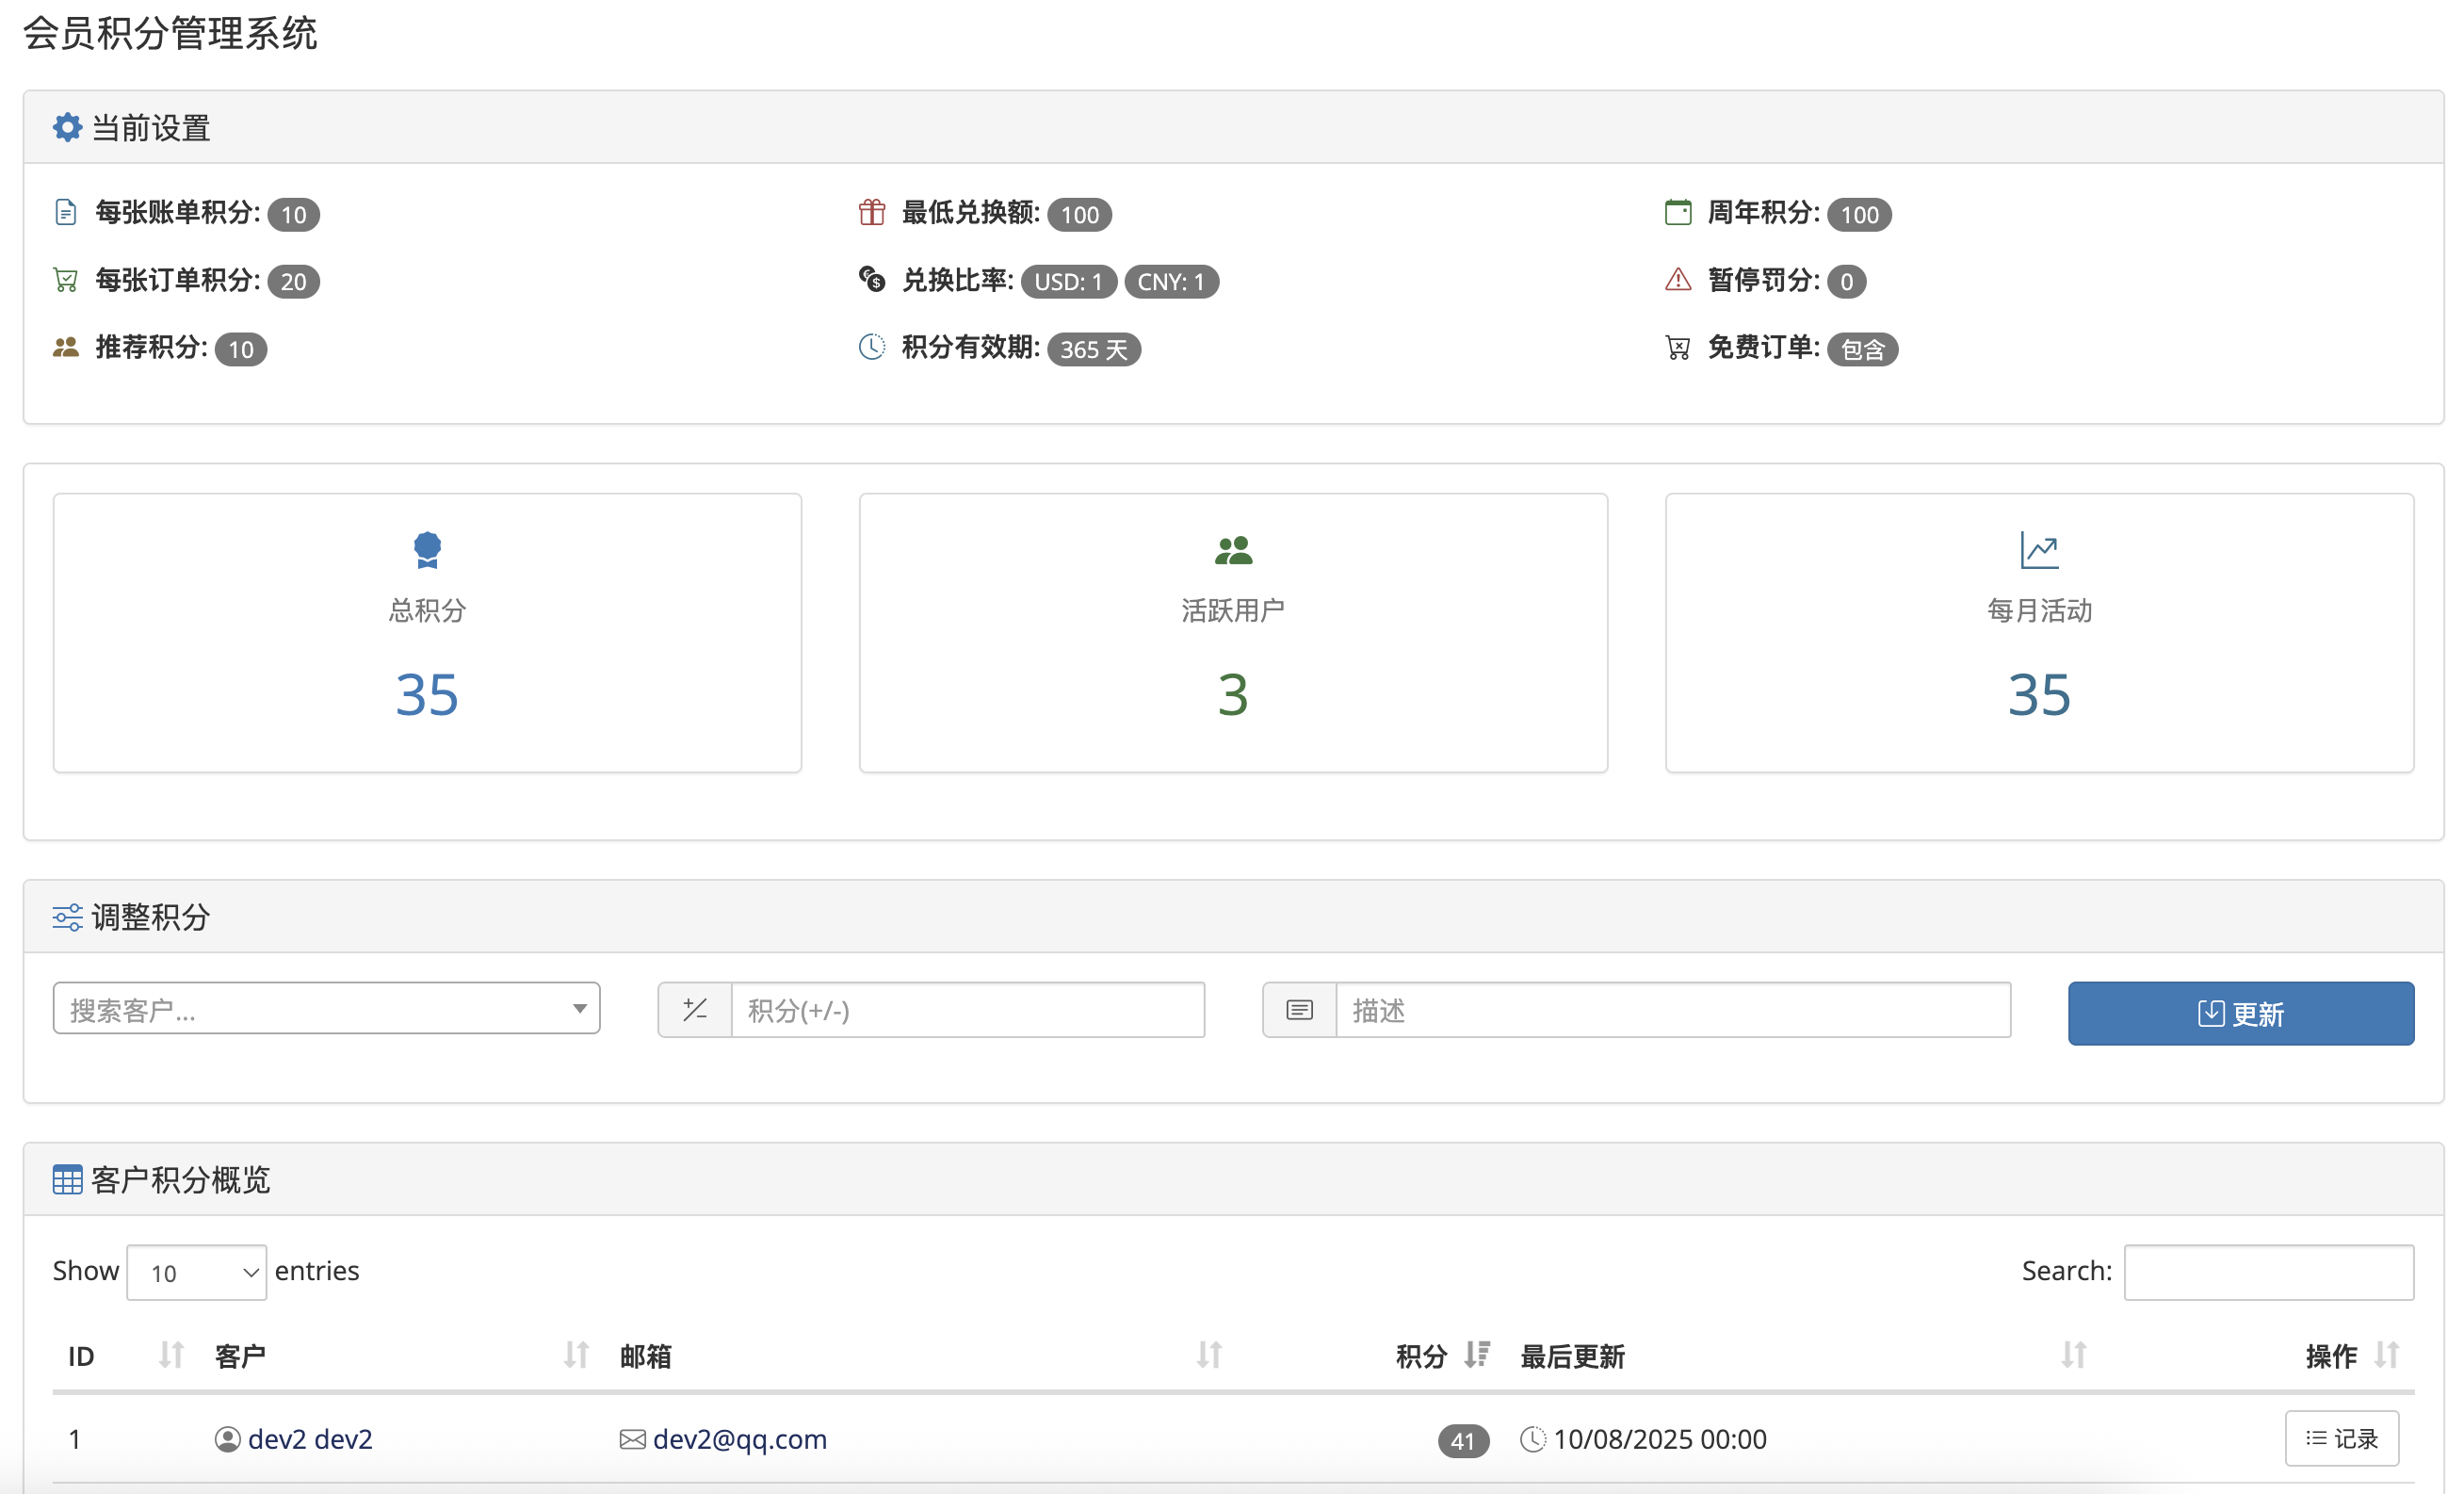The width and height of the screenshot is (2464, 1494).
Task: Open 记录 for dev2 dev2
Action: [x=2340, y=1438]
